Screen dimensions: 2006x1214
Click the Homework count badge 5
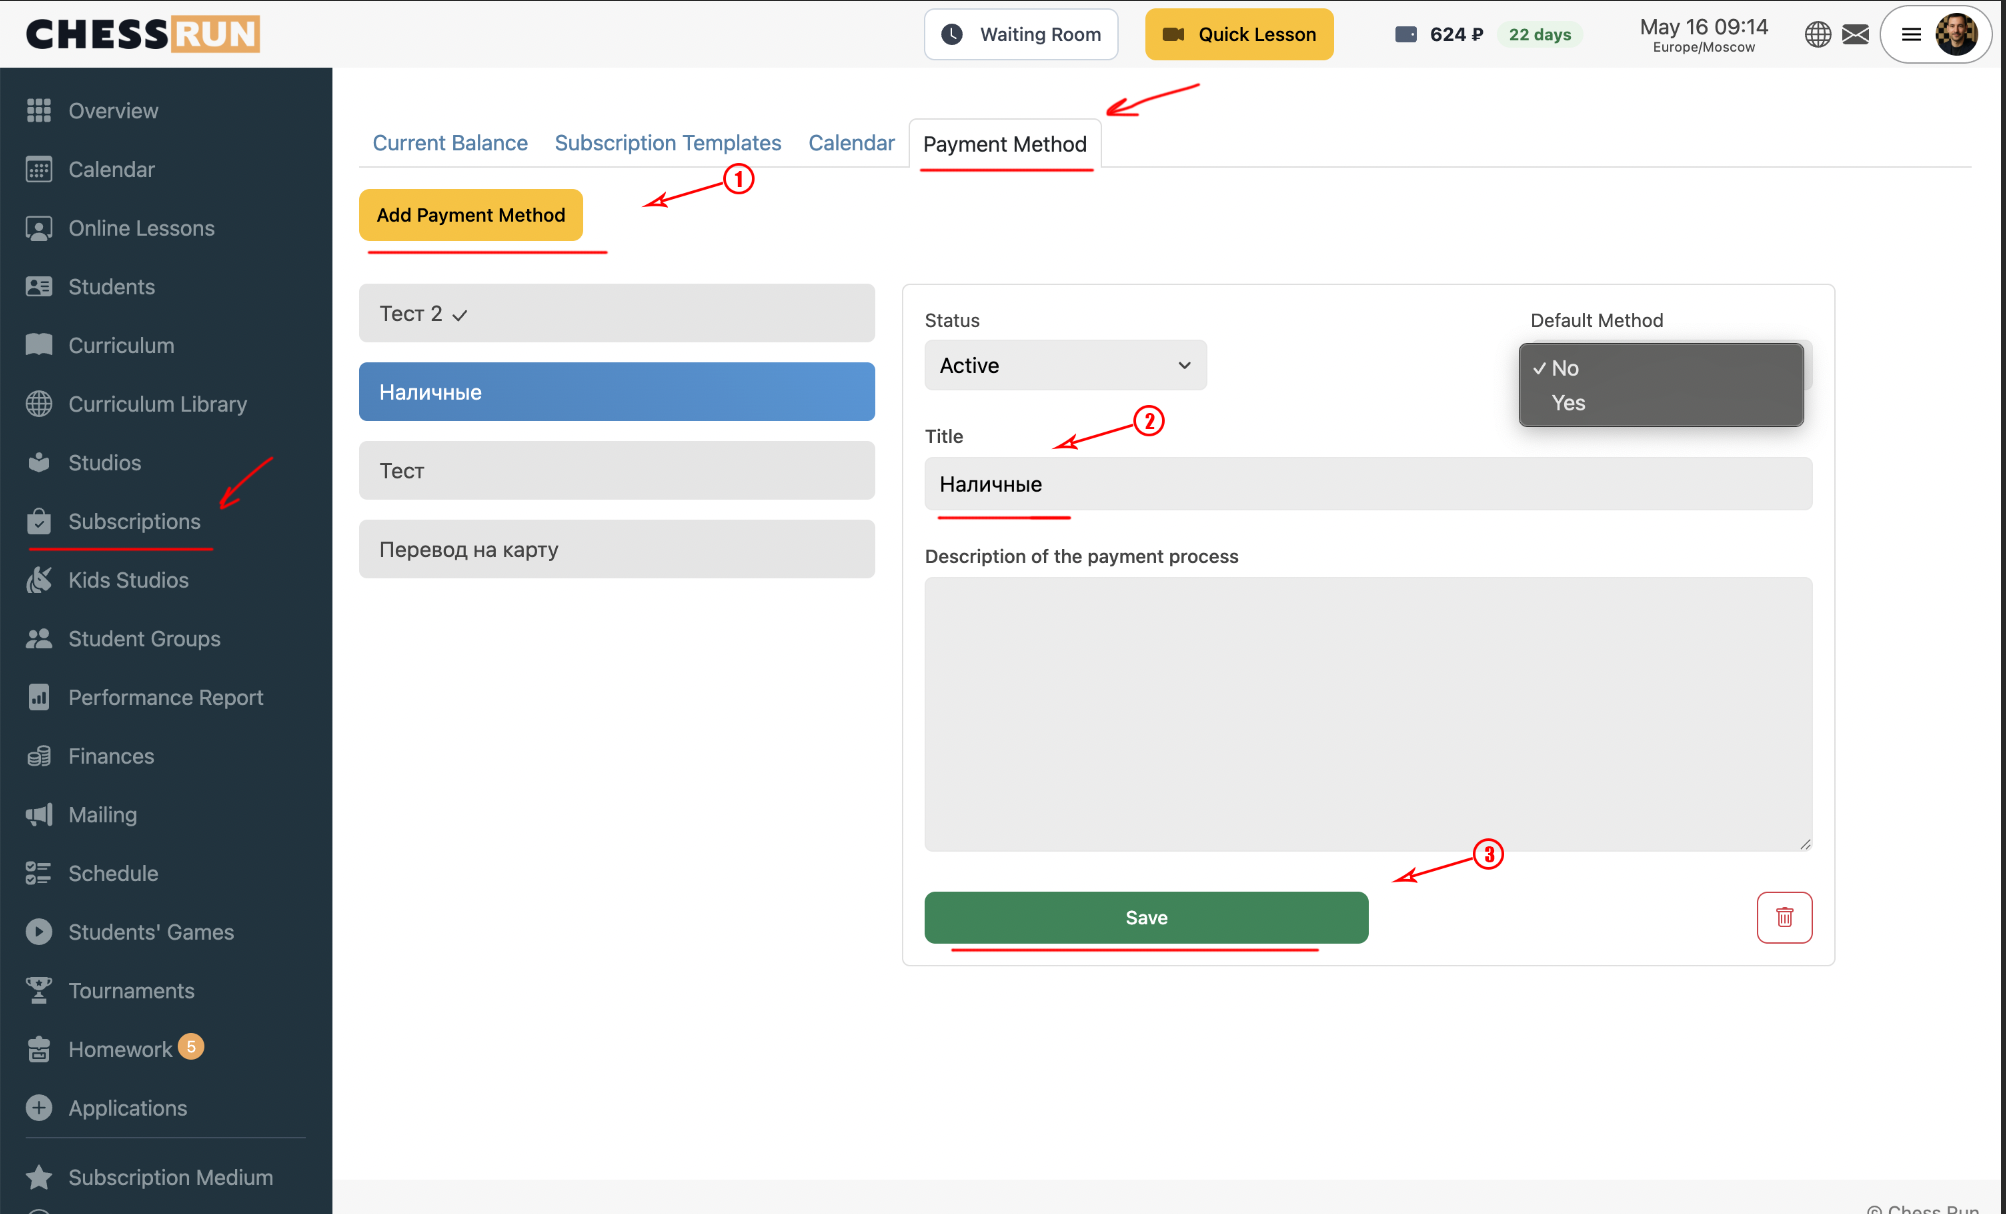[x=191, y=1046]
